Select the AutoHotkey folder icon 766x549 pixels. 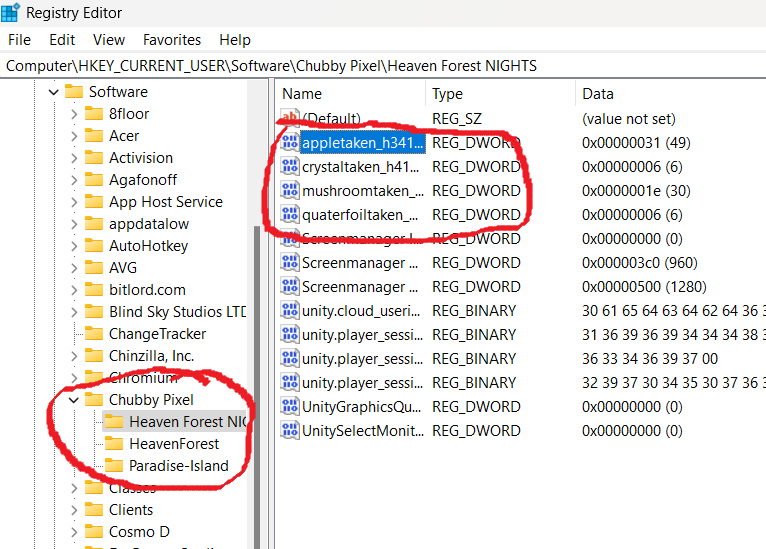click(x=94, y=245)
